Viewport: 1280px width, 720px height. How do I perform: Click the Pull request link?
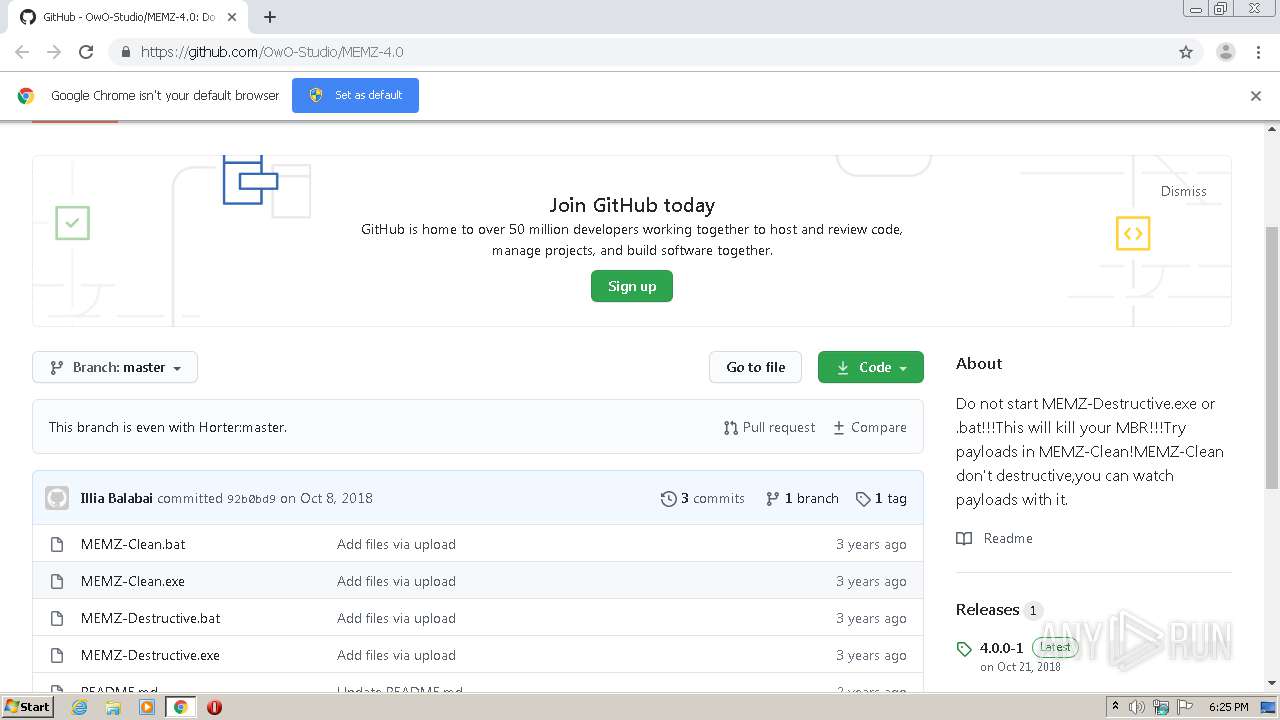pos(769,427)
